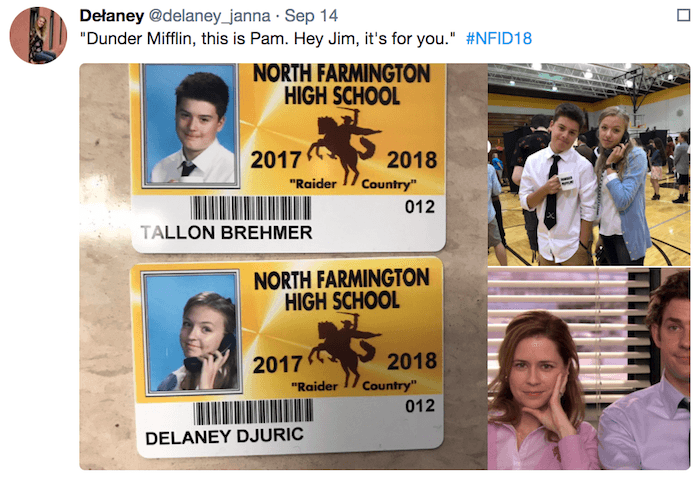The height and width of the screenshot is (477, 700).
Task: Click the top card's North Farmington High School title
Action: click(340, 84)
